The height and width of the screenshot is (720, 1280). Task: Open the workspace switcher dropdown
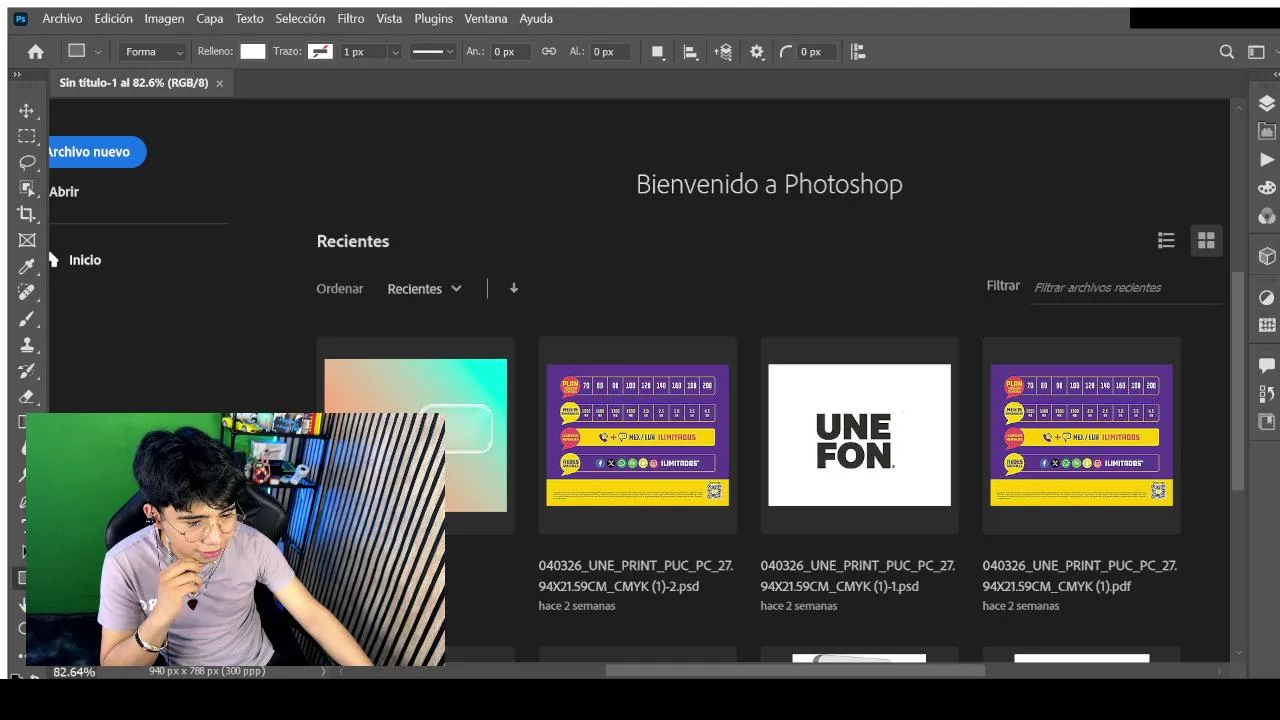pyautogui.click(x=1256, y=52)
